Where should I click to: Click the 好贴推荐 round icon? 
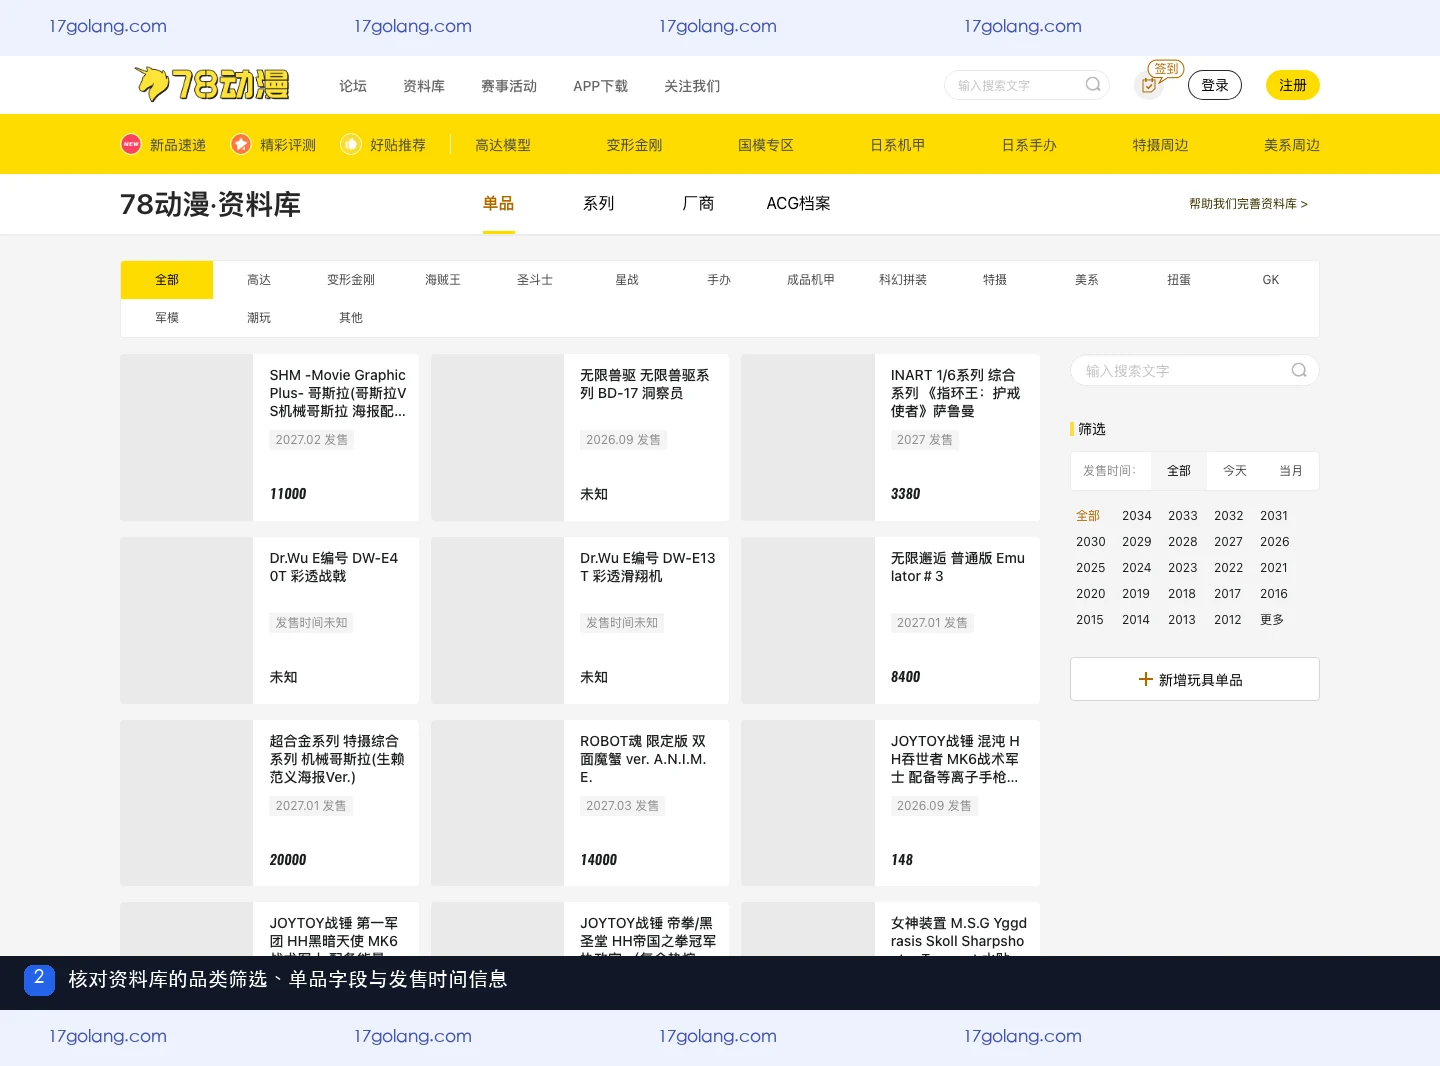[x=351, y=144]
